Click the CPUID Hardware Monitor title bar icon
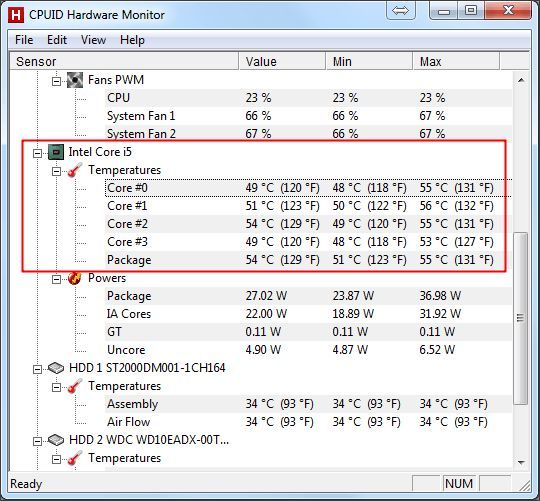Image resolution: width=540 pixels, height=501 pixels. (16, 15)
